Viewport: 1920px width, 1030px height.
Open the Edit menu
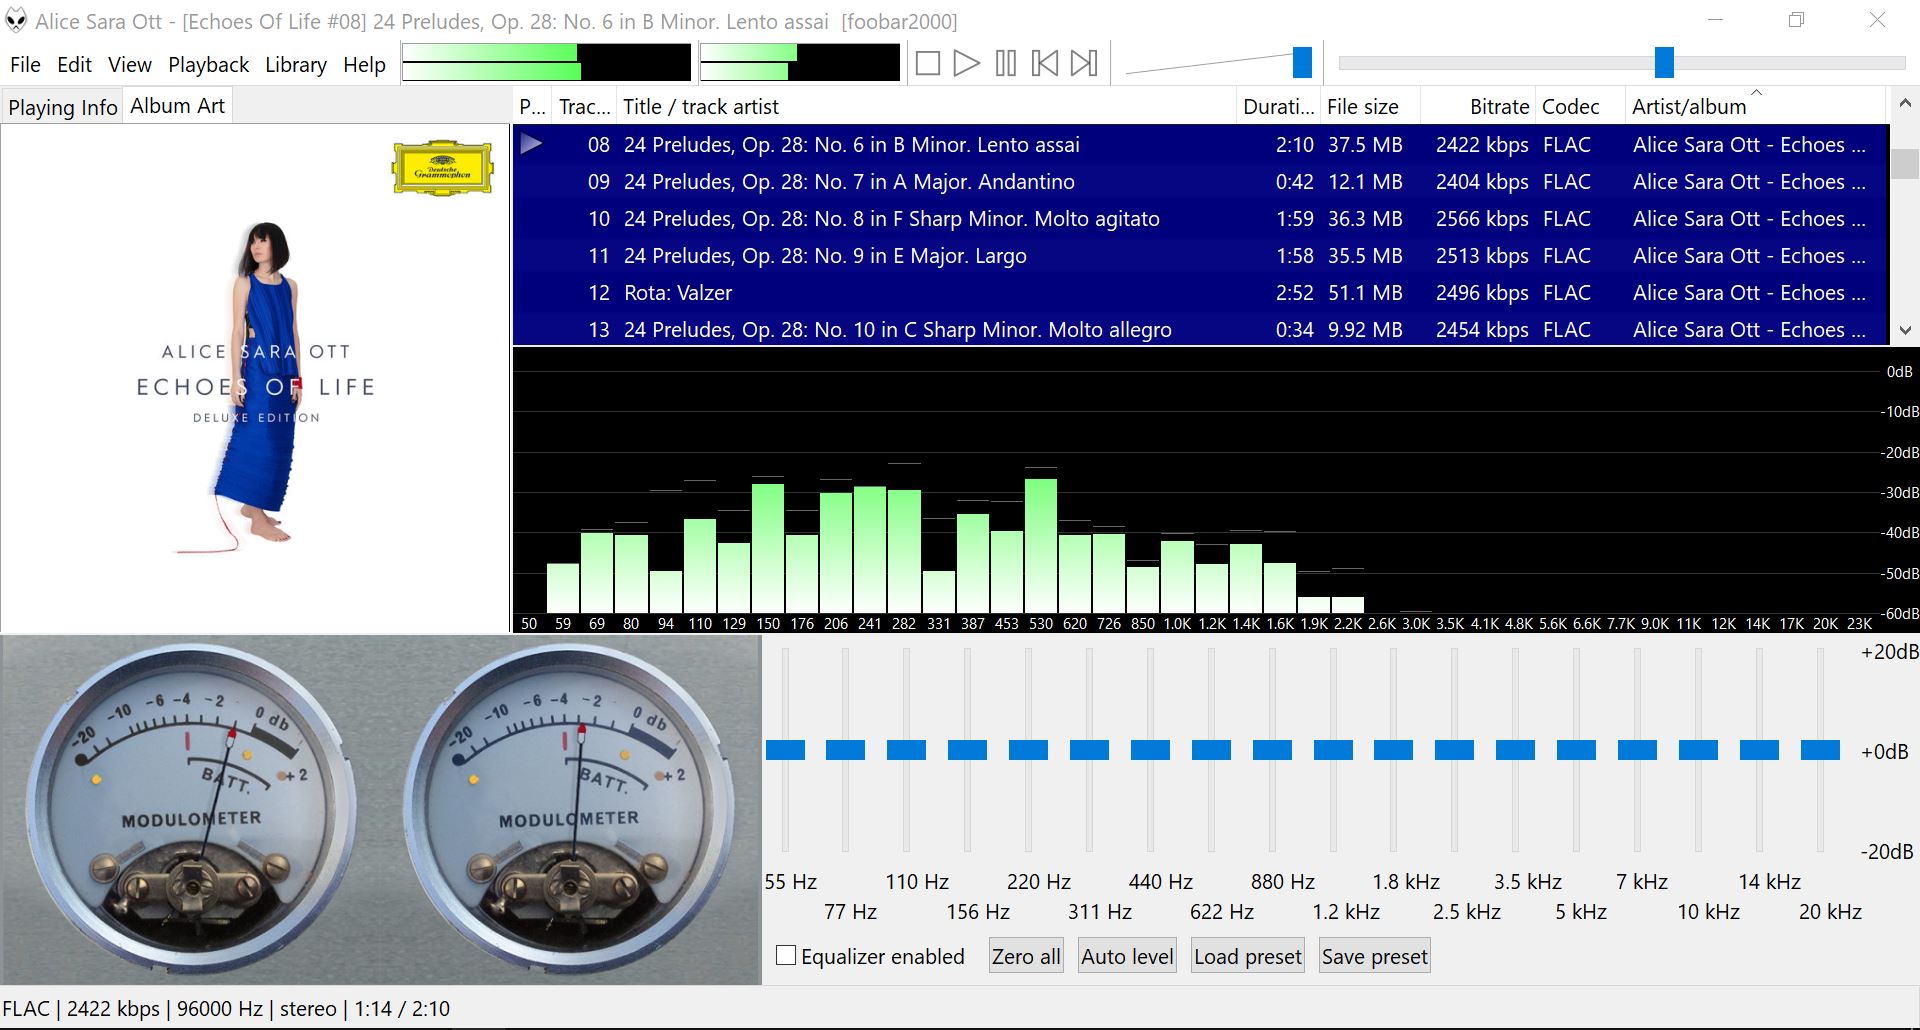click(74, 65)
